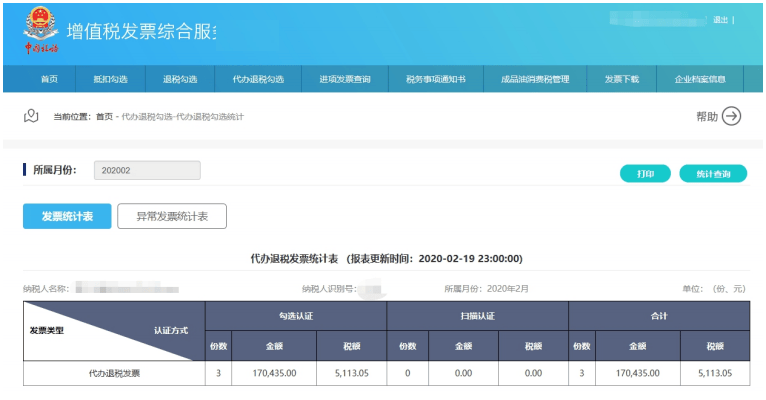Select 成品油消费税管理 menu item
This screenshot has height=400, width=766.
[535, 79]
